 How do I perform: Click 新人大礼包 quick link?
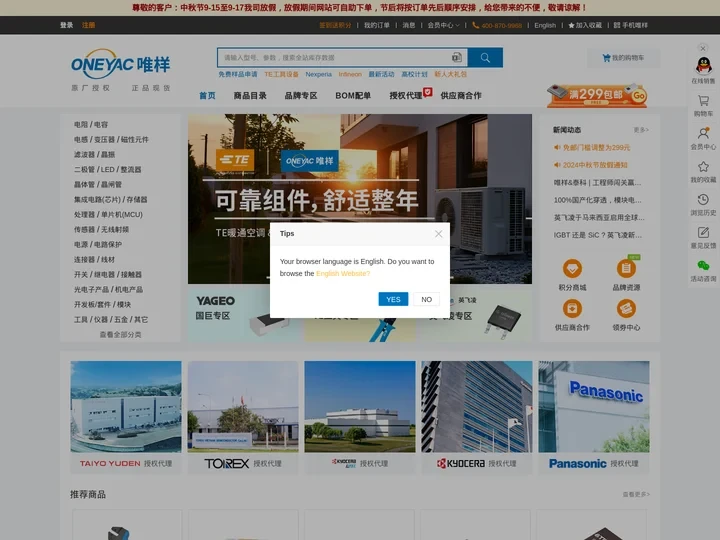point(450,74)
